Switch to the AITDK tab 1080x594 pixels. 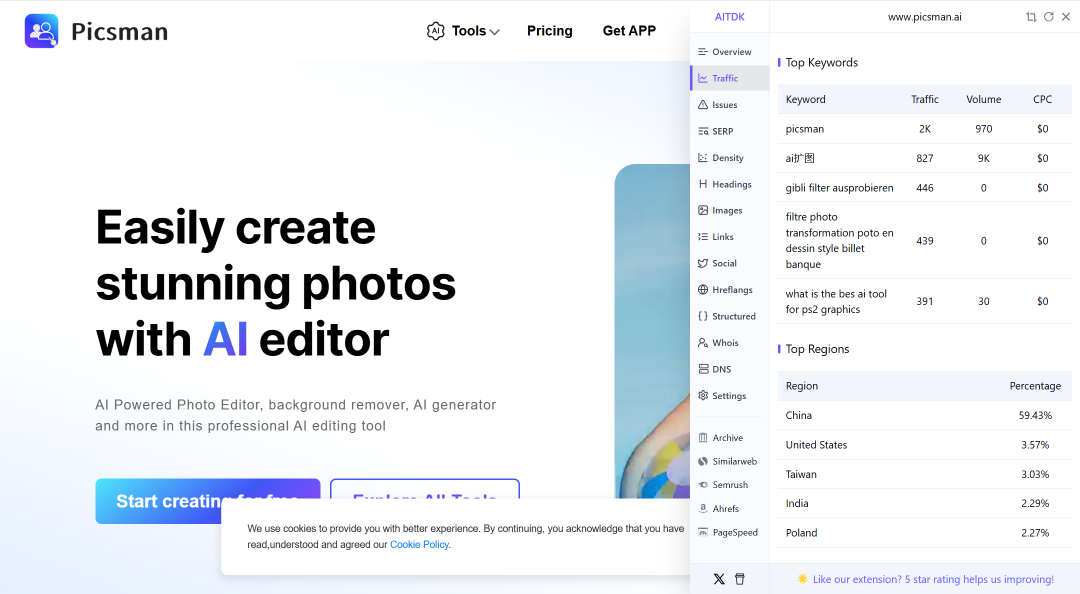point(729,17)
